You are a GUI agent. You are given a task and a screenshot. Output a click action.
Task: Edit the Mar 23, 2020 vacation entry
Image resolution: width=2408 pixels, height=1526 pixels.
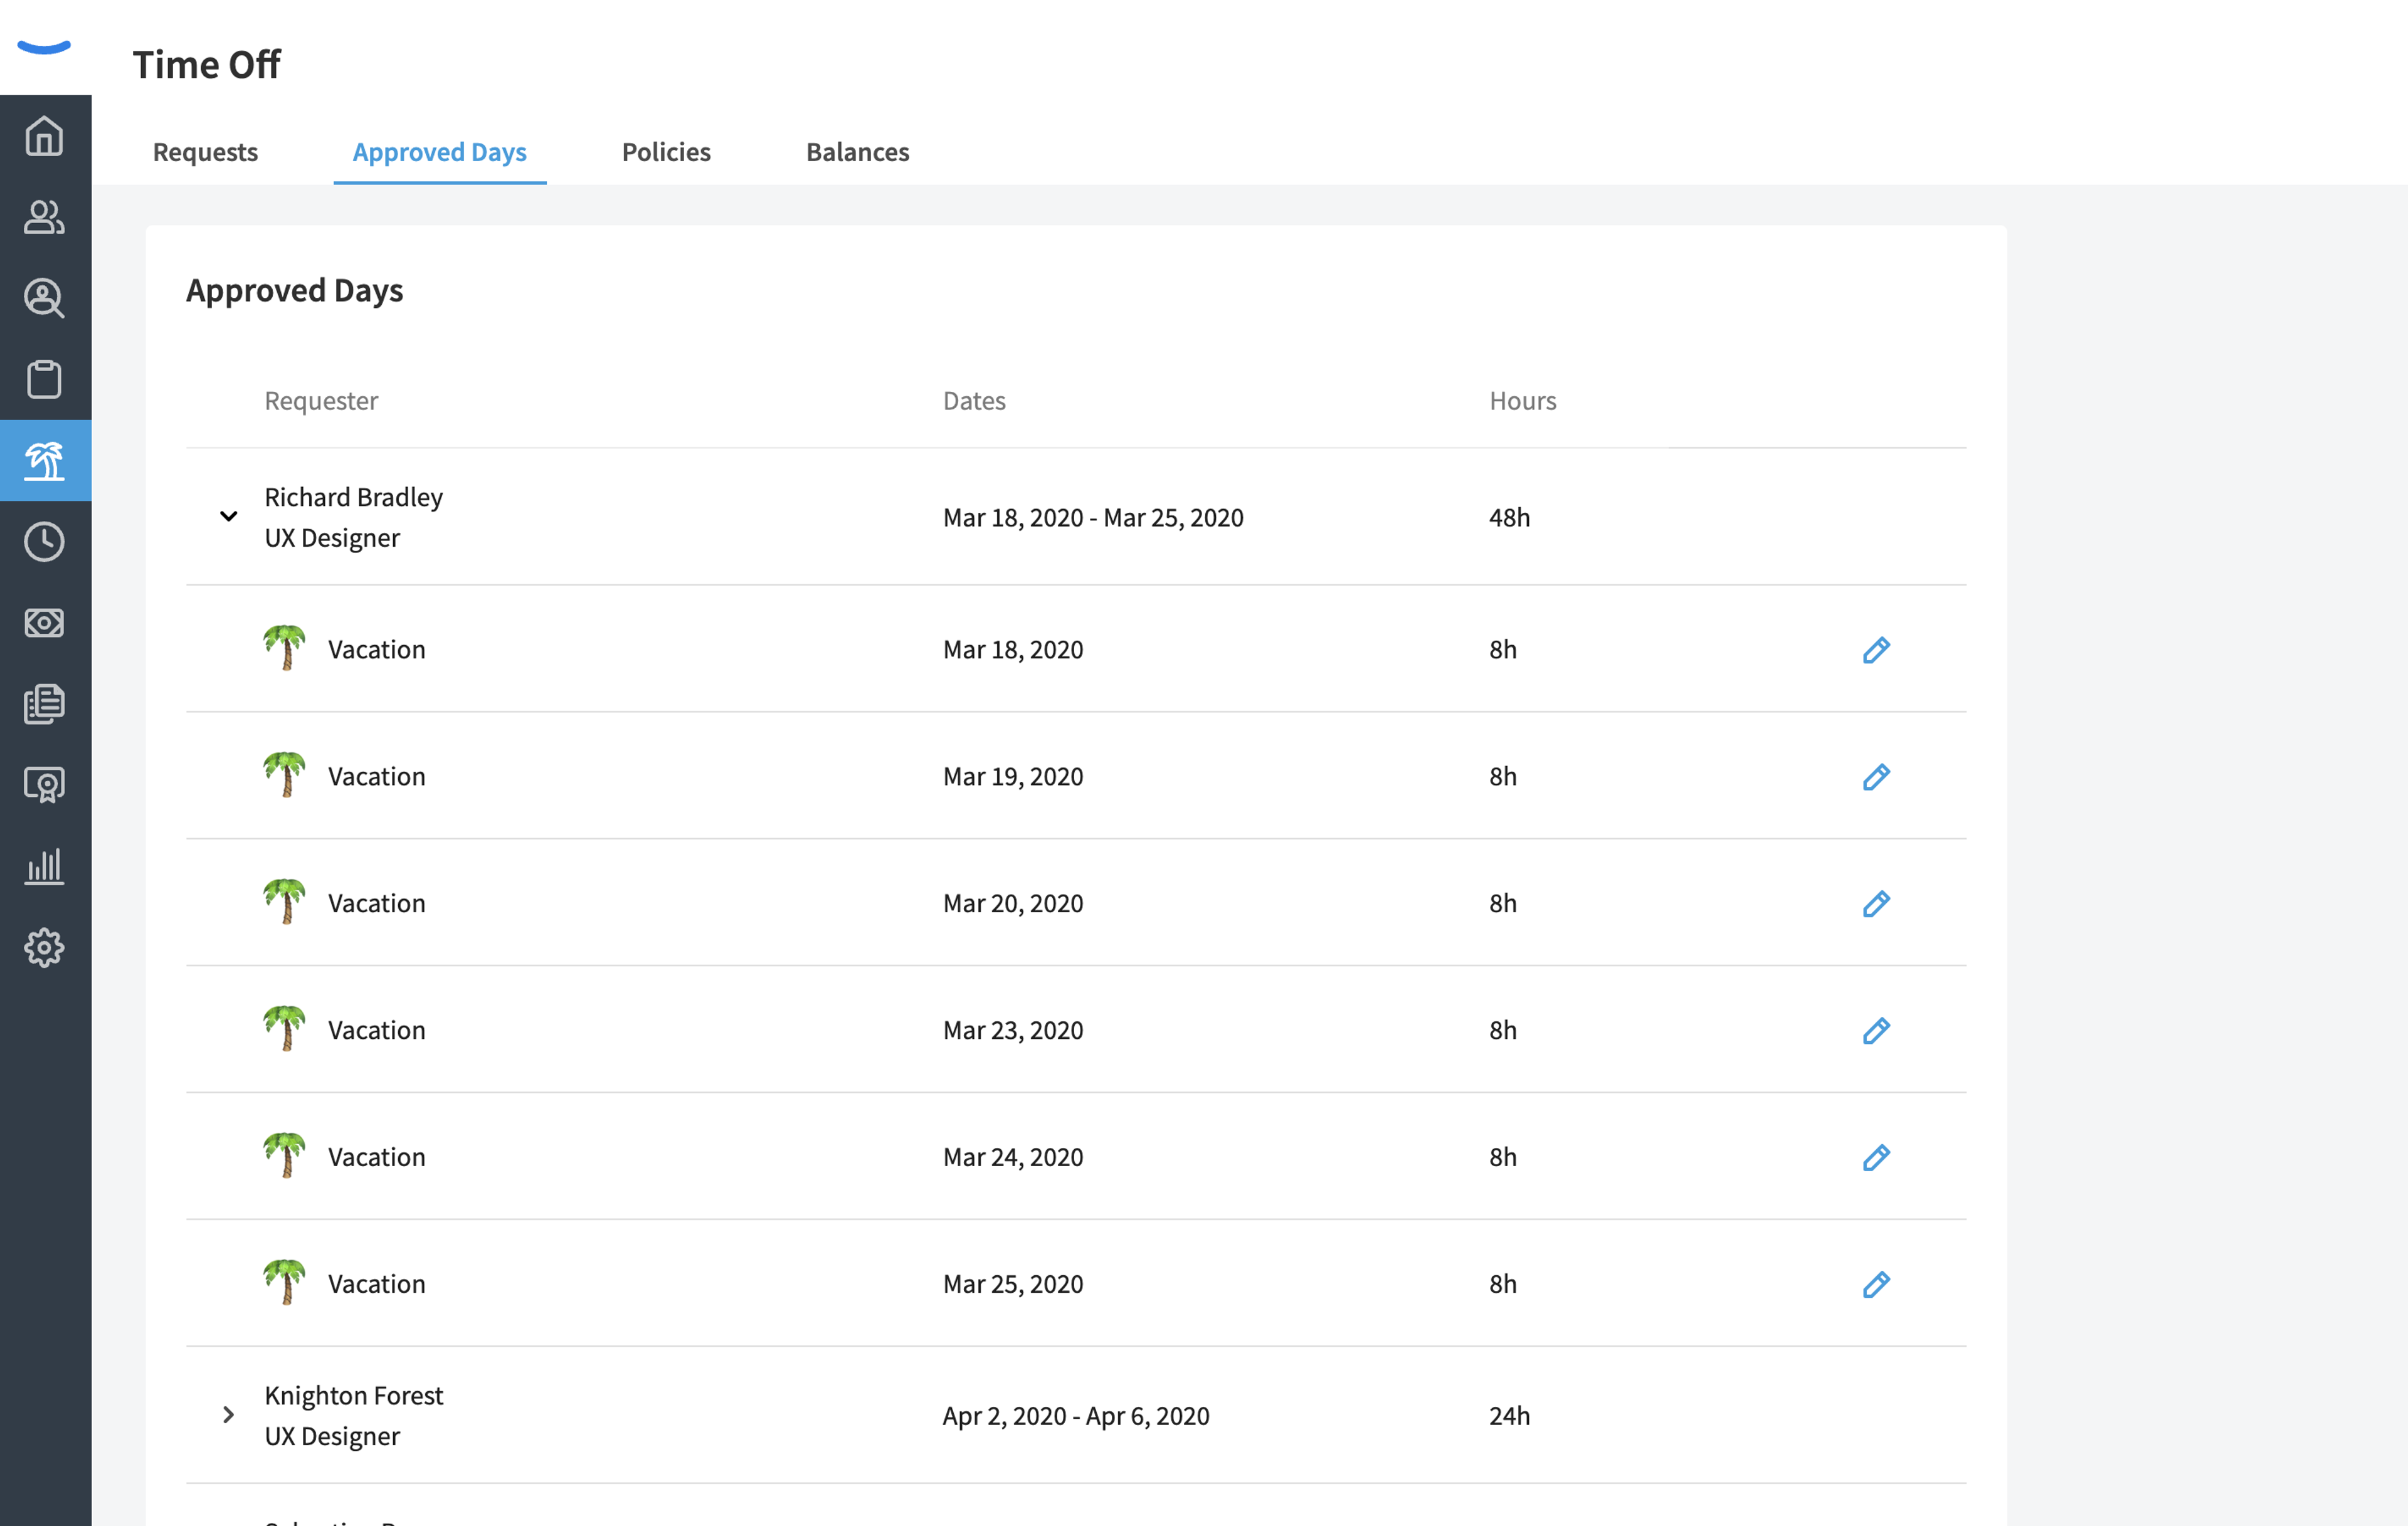[x=1876, y=1031]
